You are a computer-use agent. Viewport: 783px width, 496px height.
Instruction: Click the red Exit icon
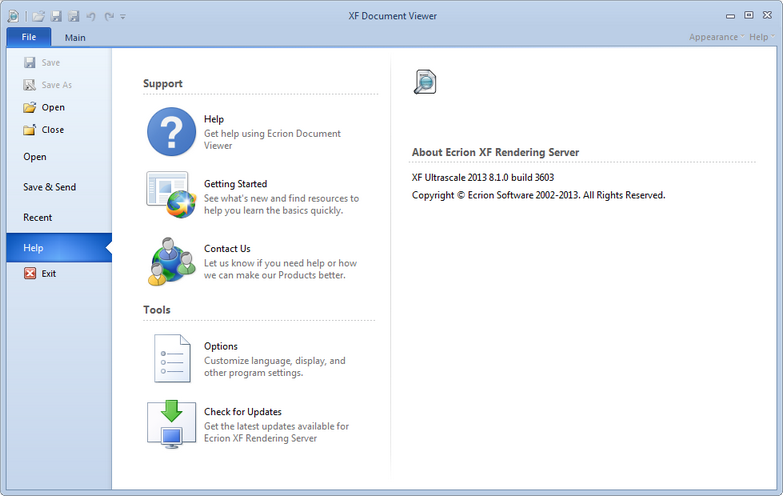click(30, 273)
